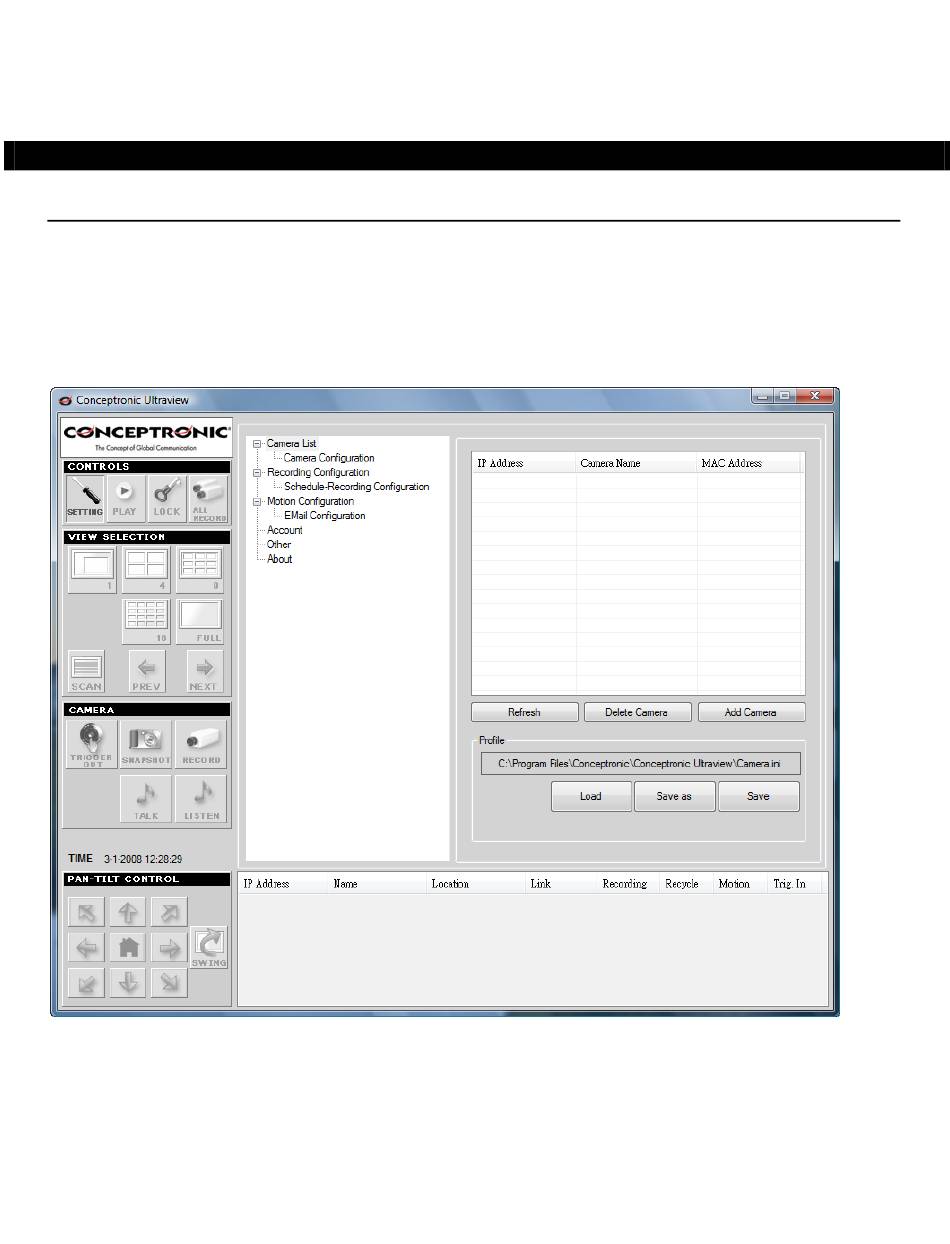Open the Setting control
Viewport: 950px width, 1244px height.
[85, 498]
